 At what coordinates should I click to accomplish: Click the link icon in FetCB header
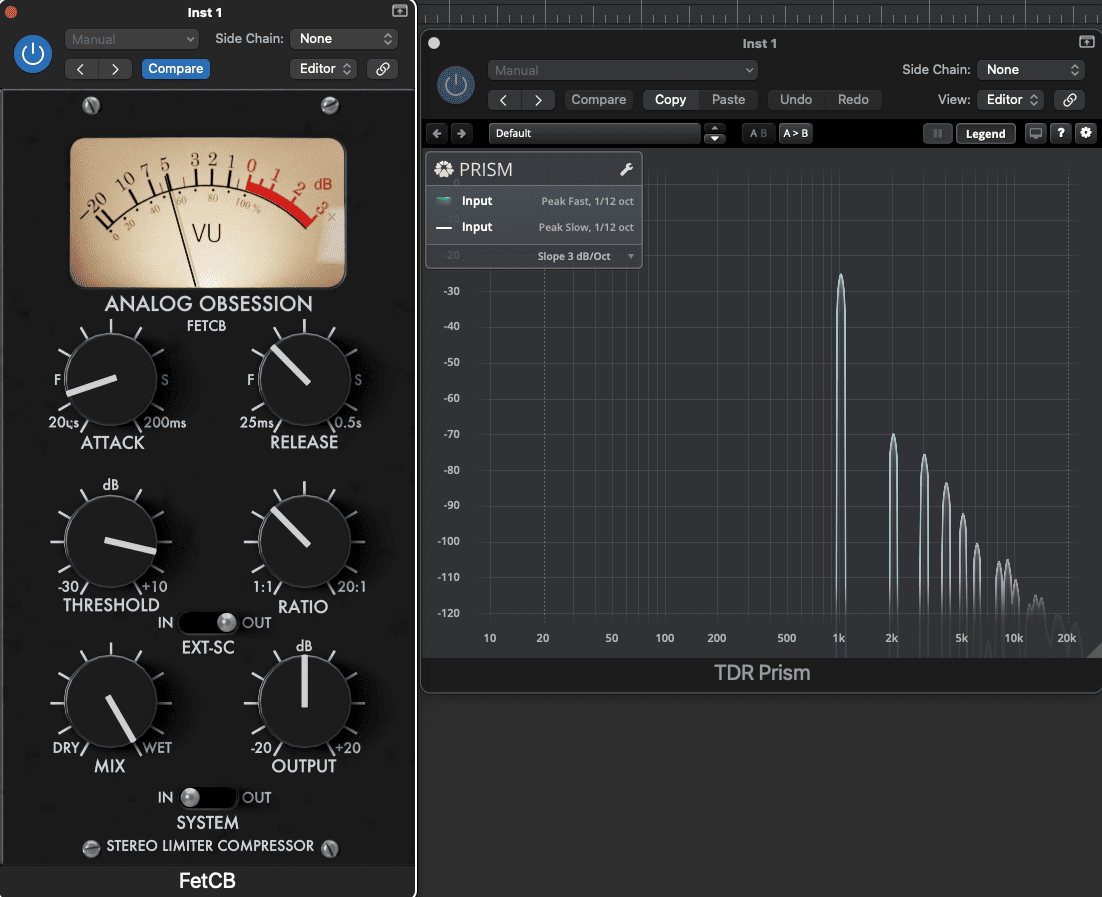pos(381,69)
